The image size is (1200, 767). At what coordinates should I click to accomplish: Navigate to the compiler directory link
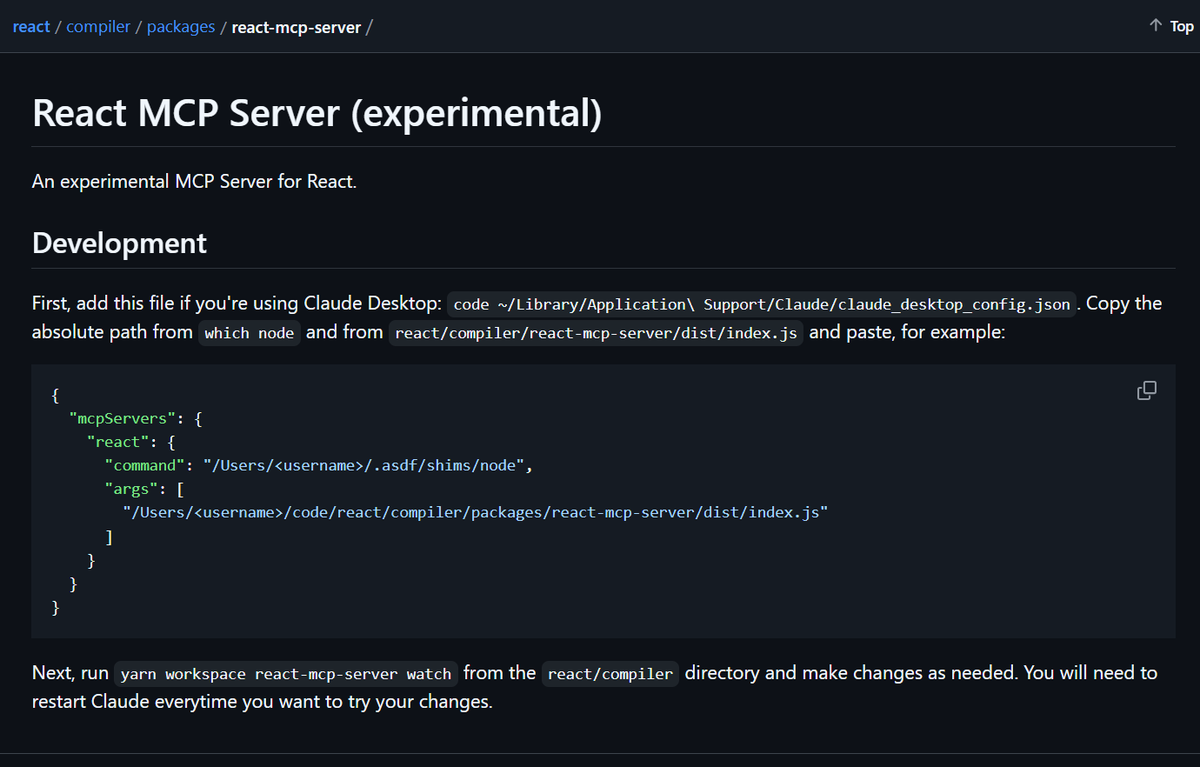(98, 26)
